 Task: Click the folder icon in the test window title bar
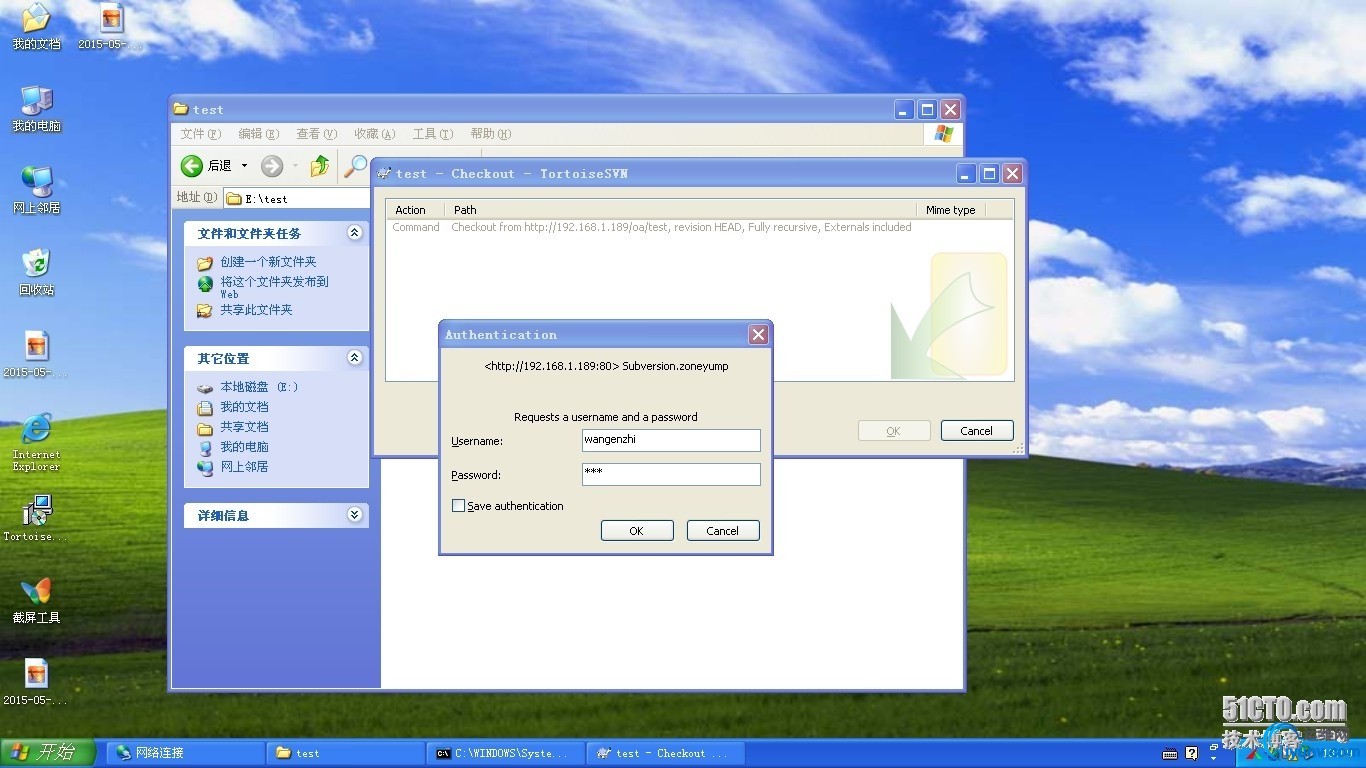click(x=181, y=109)
